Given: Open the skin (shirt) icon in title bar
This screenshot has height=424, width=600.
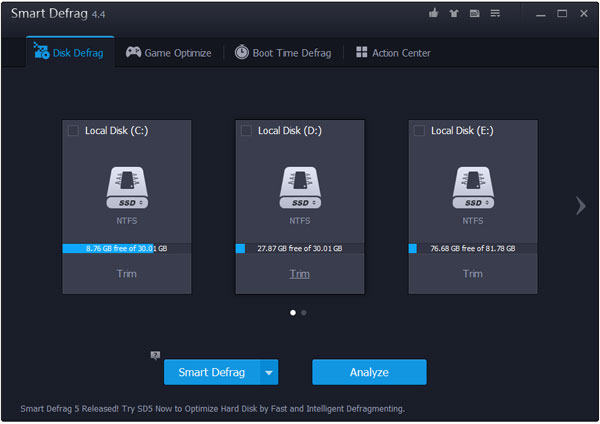Looking at the screenshot, I should (x=453, y=14).
